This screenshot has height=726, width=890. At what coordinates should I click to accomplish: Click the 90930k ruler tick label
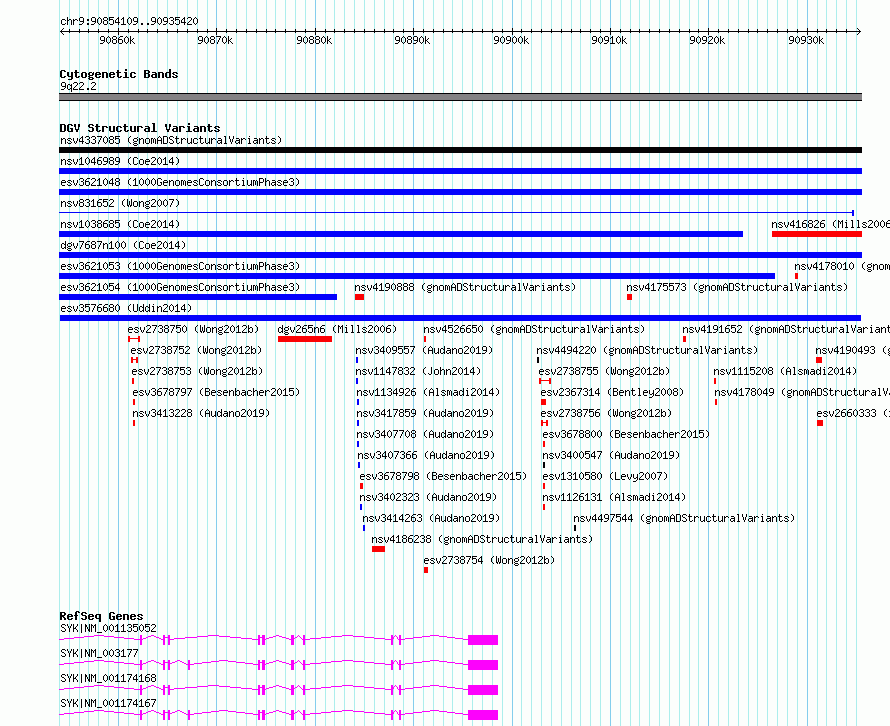(806, 40)
